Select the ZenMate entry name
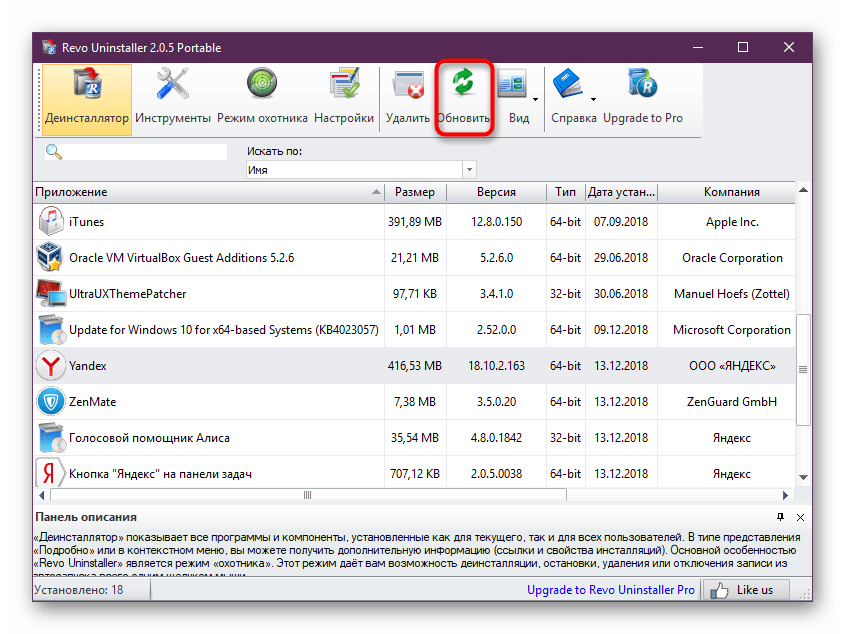Viewport: 845px width, 634px height. pyautogui.click(x=92, y=402)
